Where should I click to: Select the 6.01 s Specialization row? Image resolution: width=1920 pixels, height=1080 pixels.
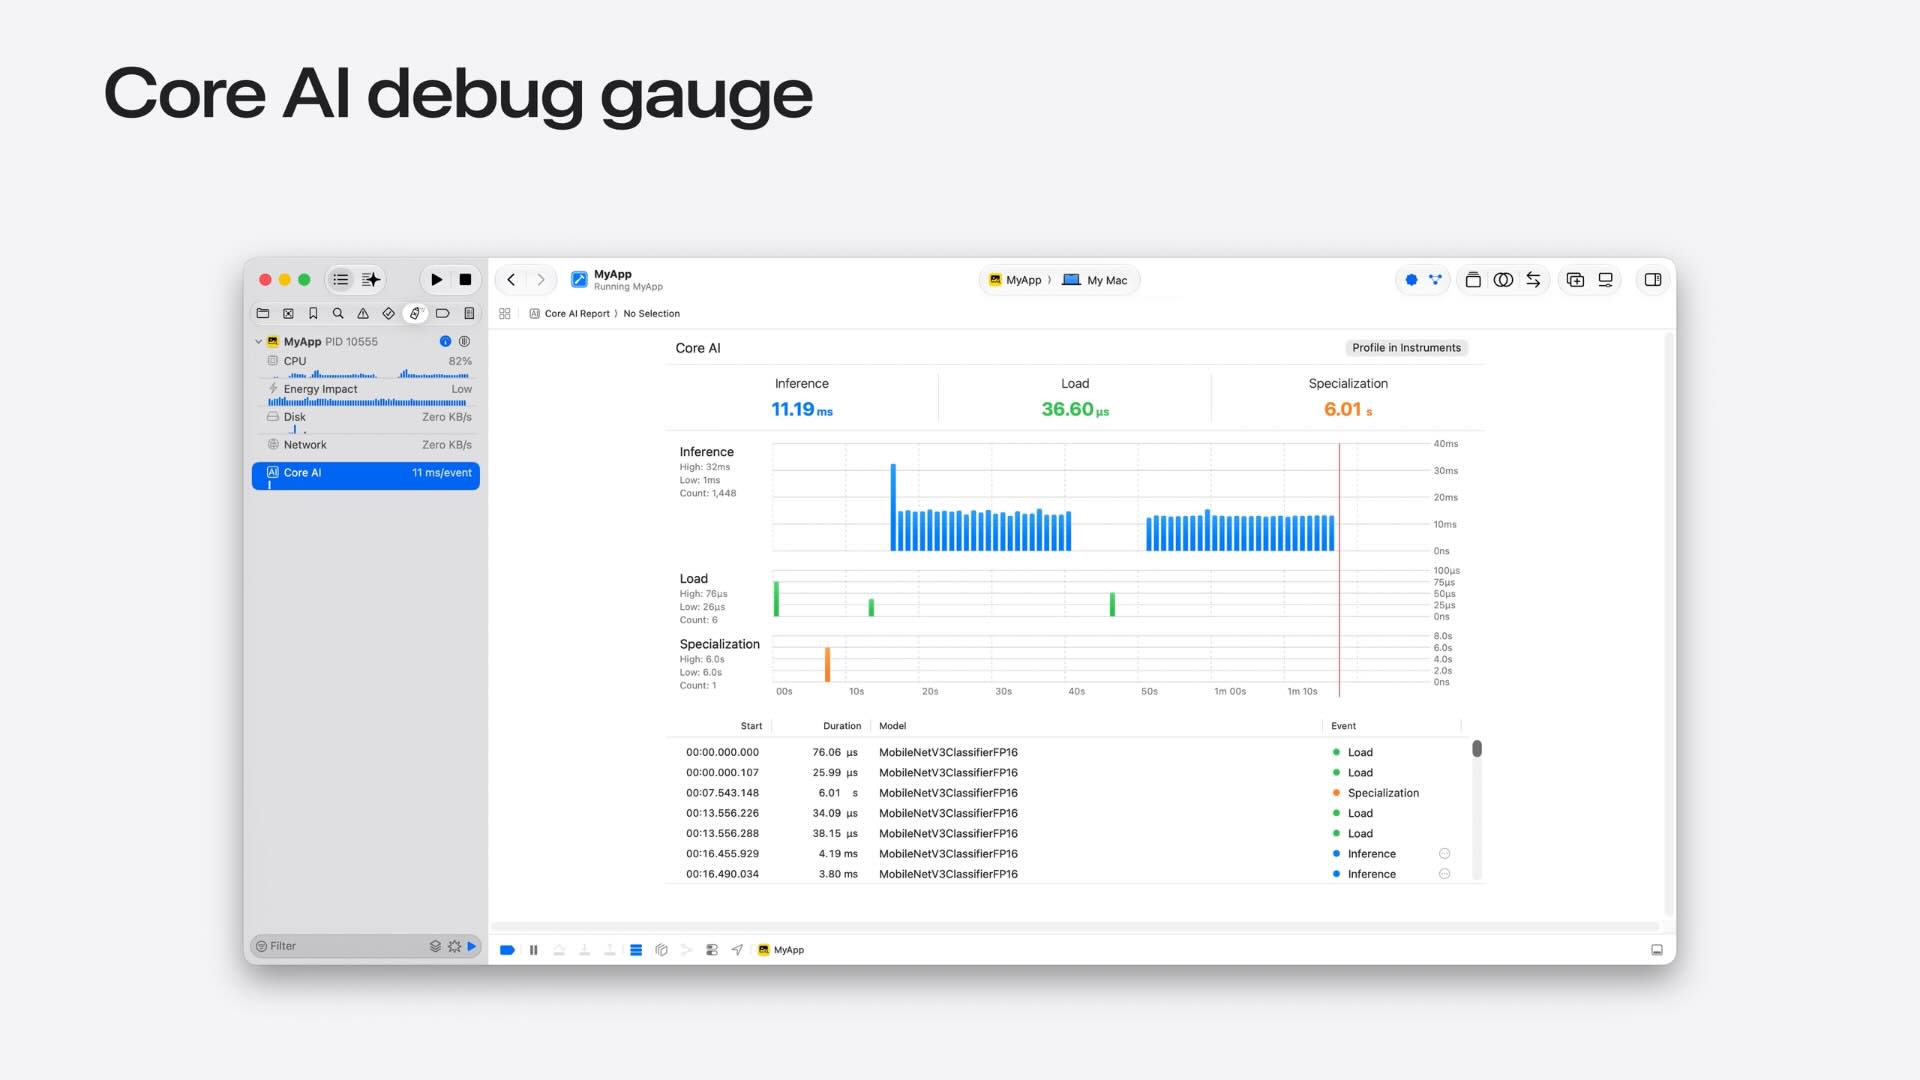[x=1068, y=793]
